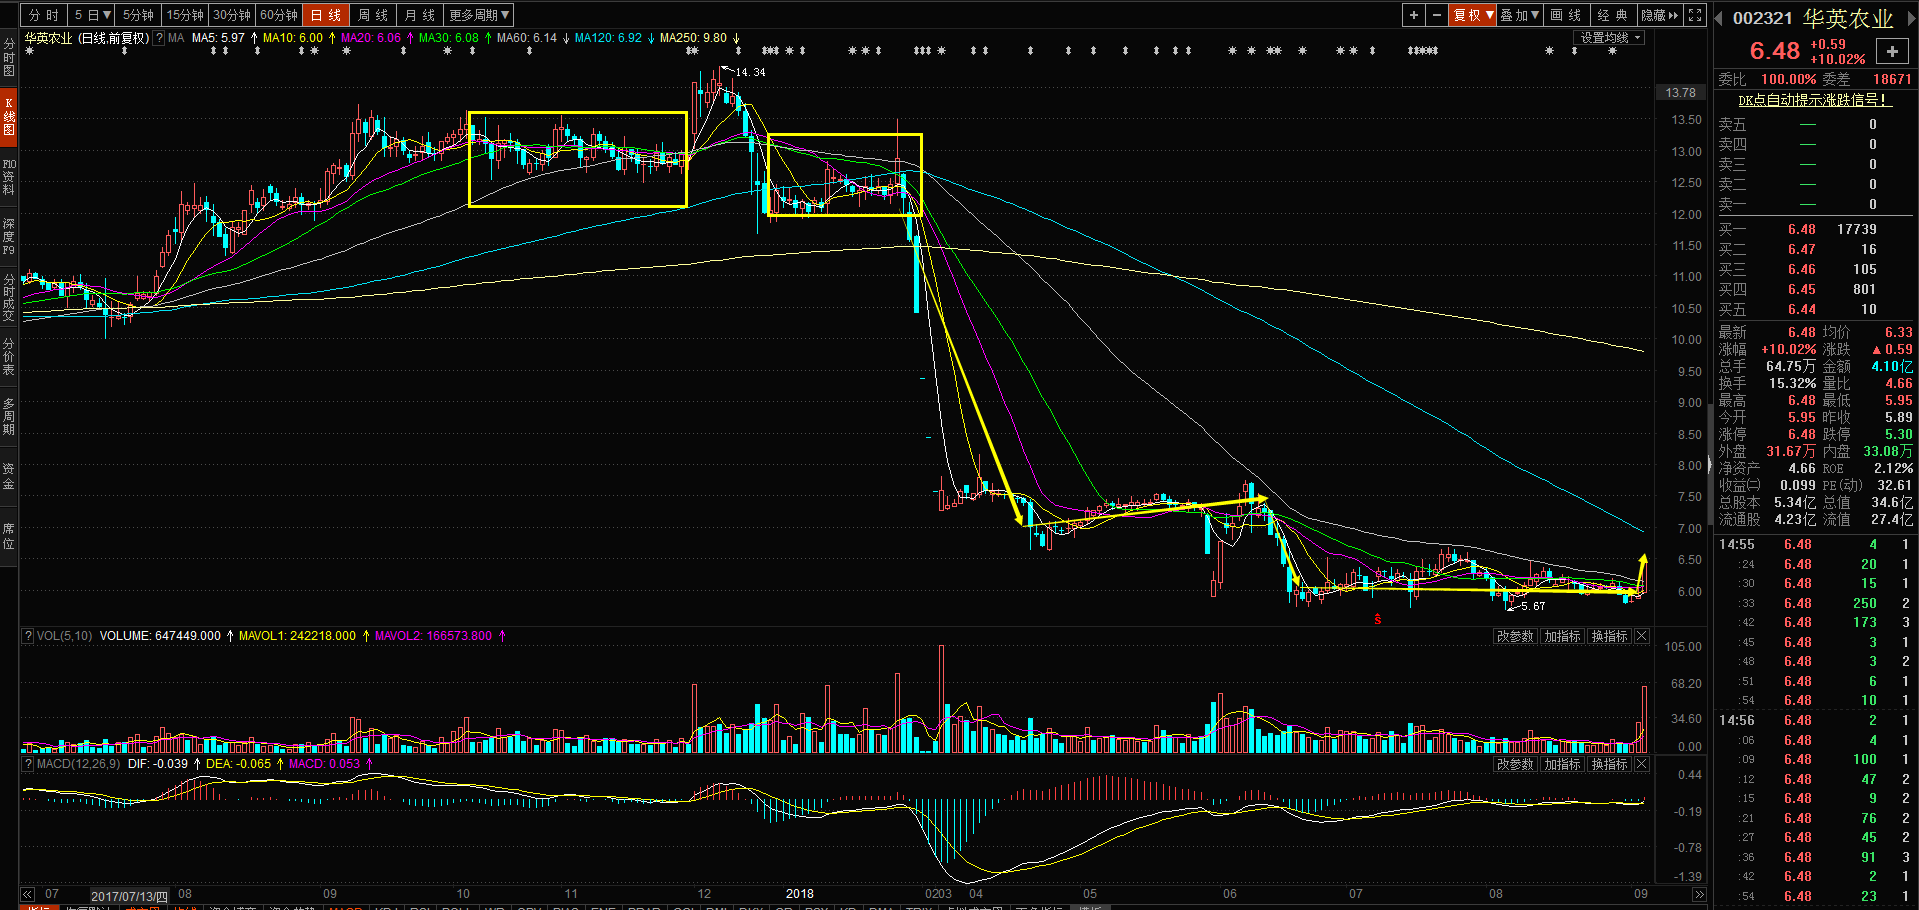The width and height of the screenshot is (1919, 910).
Task: Open 设置均线 dropdown
Action: click(x=1610, y=38)
